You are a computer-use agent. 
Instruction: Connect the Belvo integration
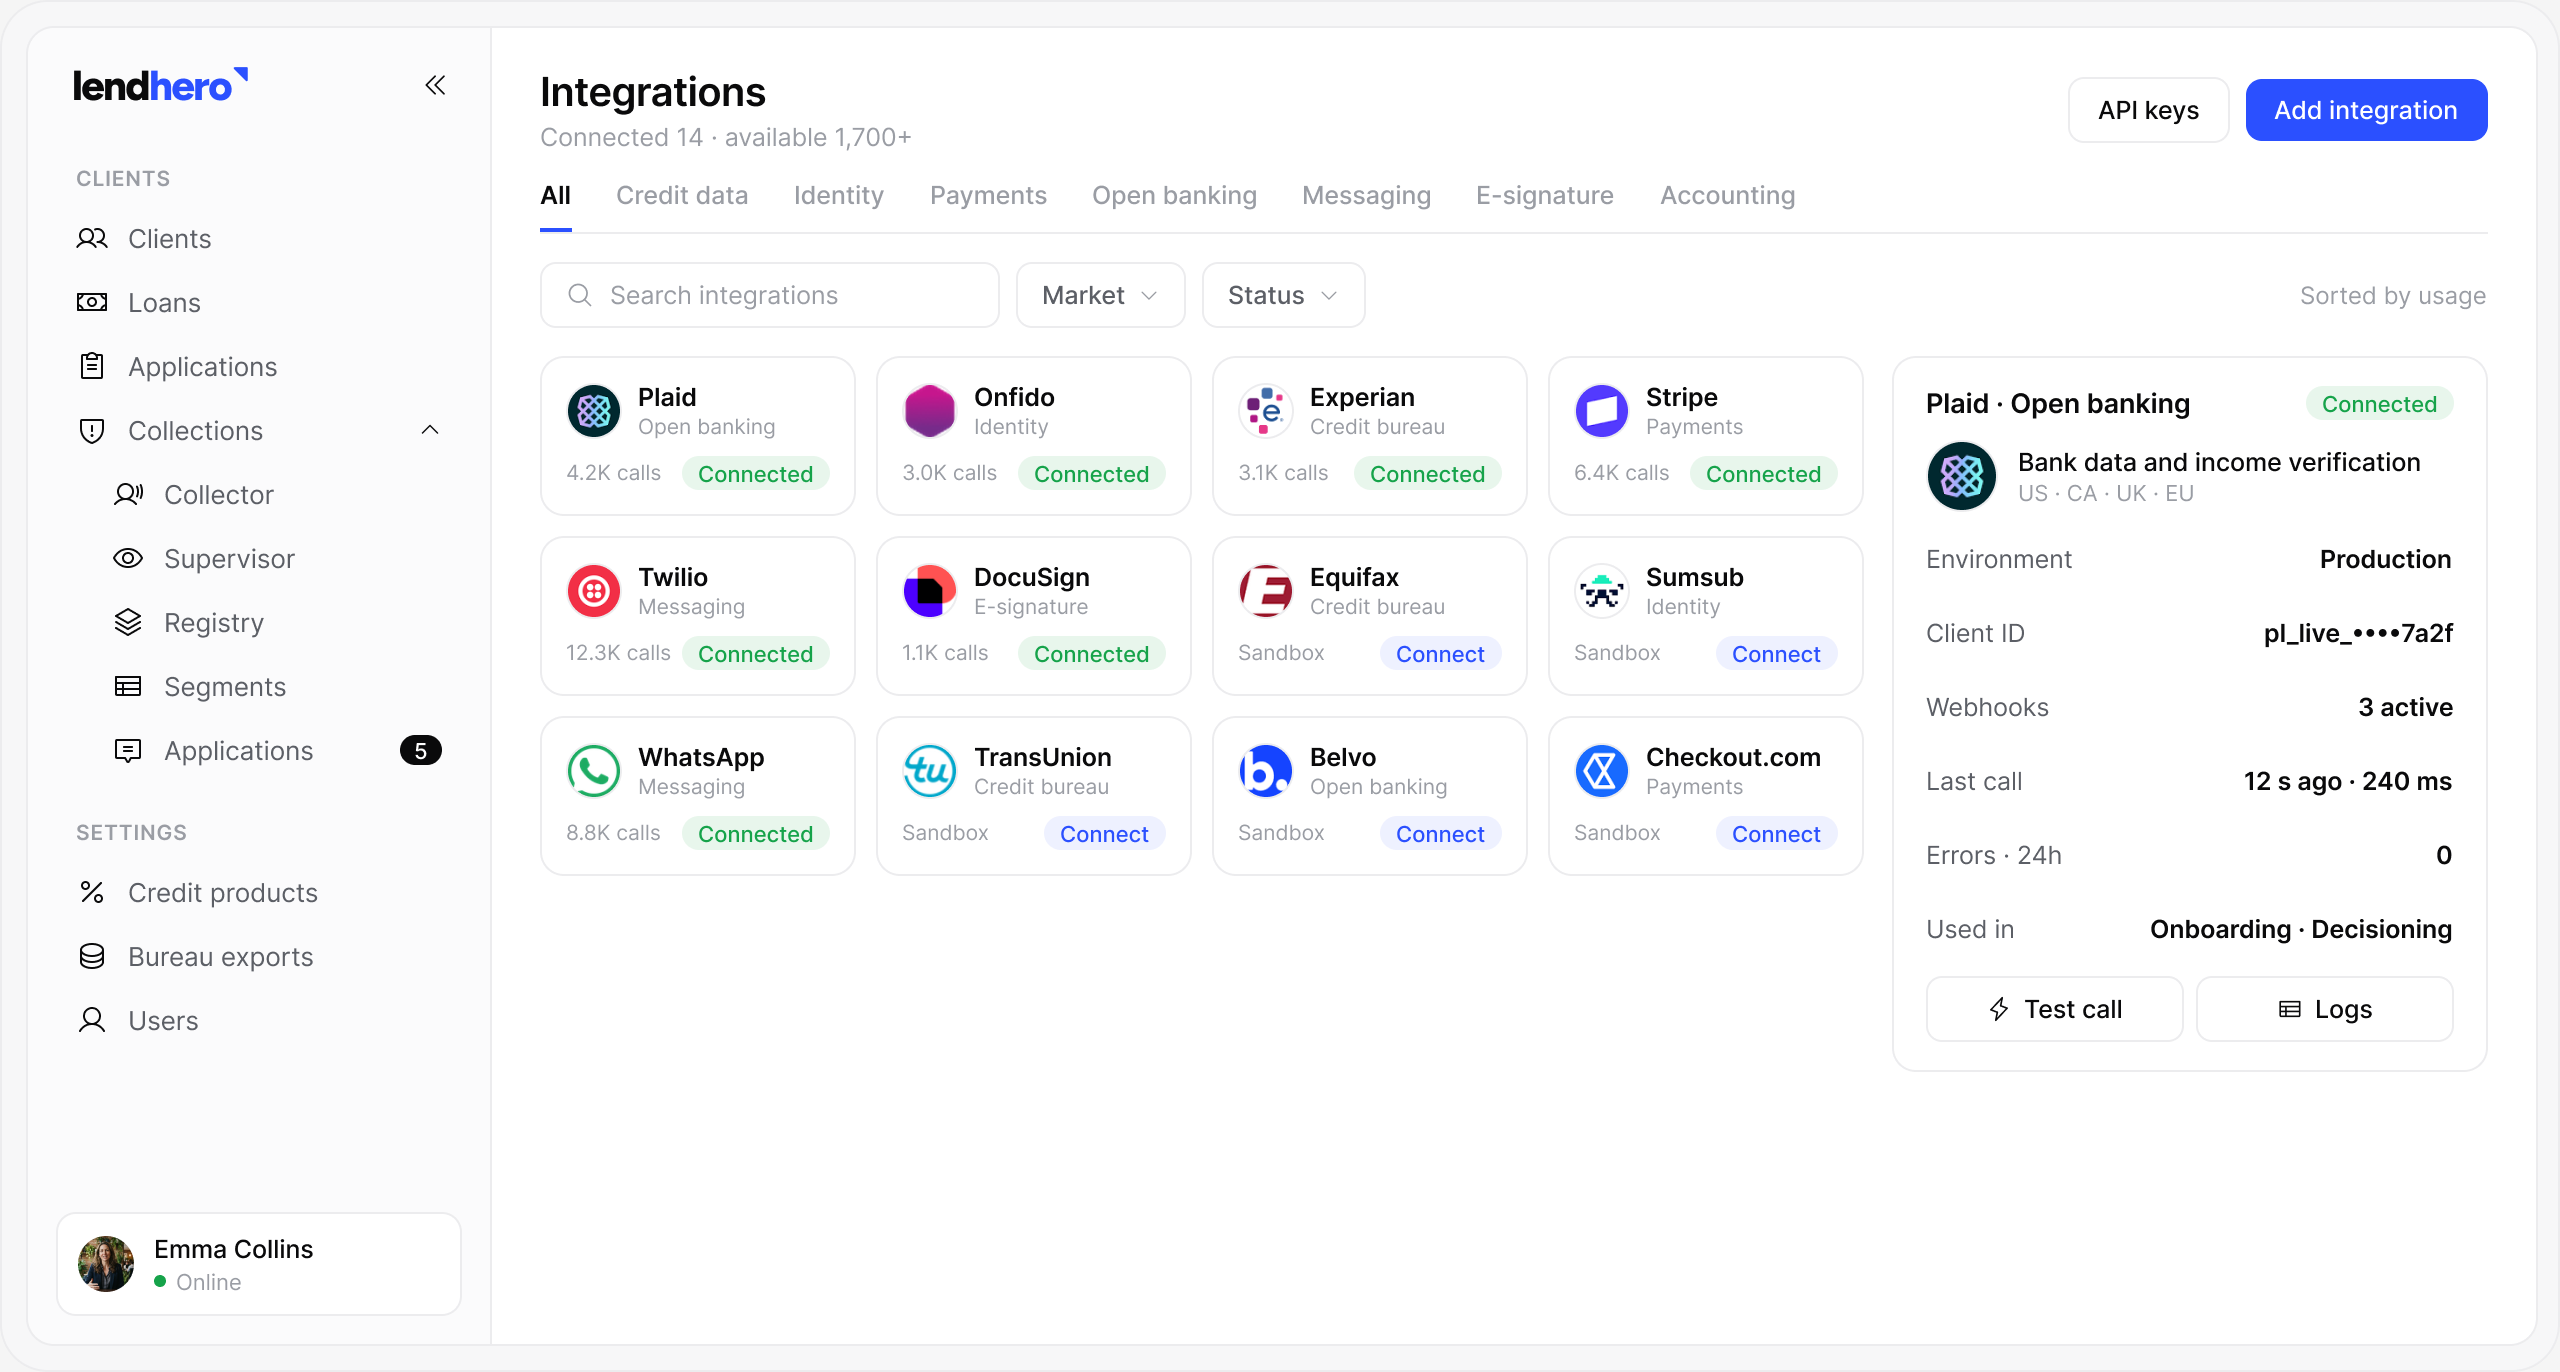[x=1440, y=834]
